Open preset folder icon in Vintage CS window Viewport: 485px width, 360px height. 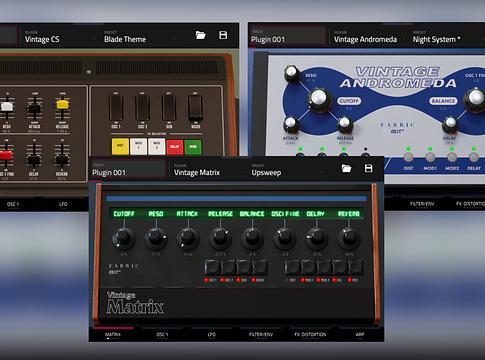200,35
